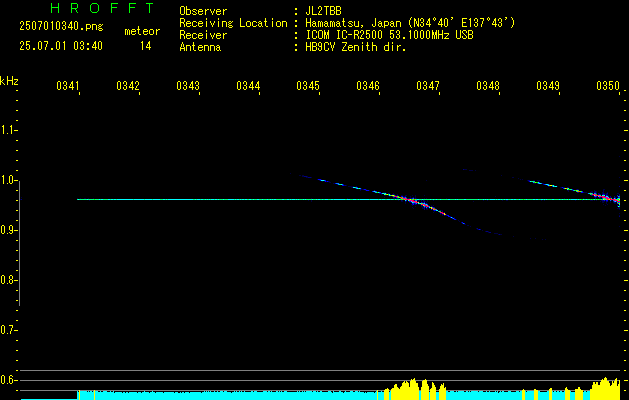Click time axis marker 0342
The height and width of the screenshot is (400, 629).
point(128,86)
